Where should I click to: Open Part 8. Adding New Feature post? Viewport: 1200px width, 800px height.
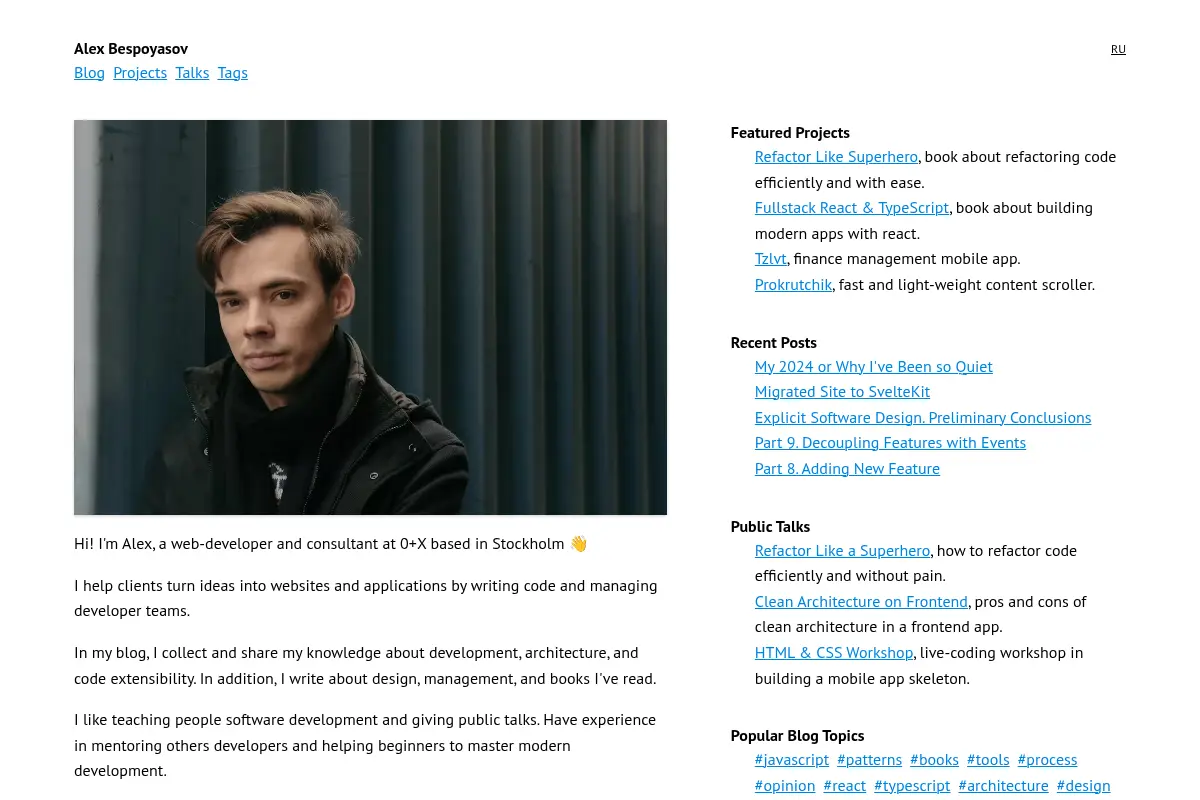tap(847, 469)
